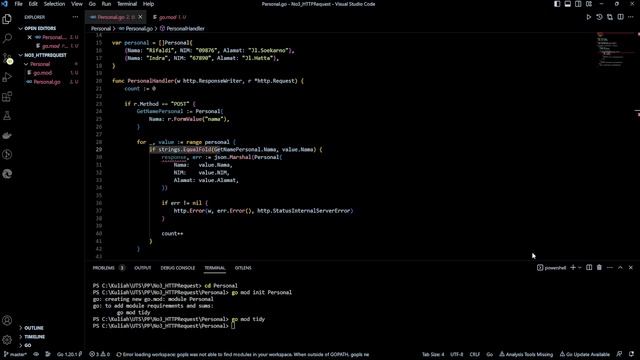Open the Selection menu
640x360 pixels.
(x=54, y=4)
